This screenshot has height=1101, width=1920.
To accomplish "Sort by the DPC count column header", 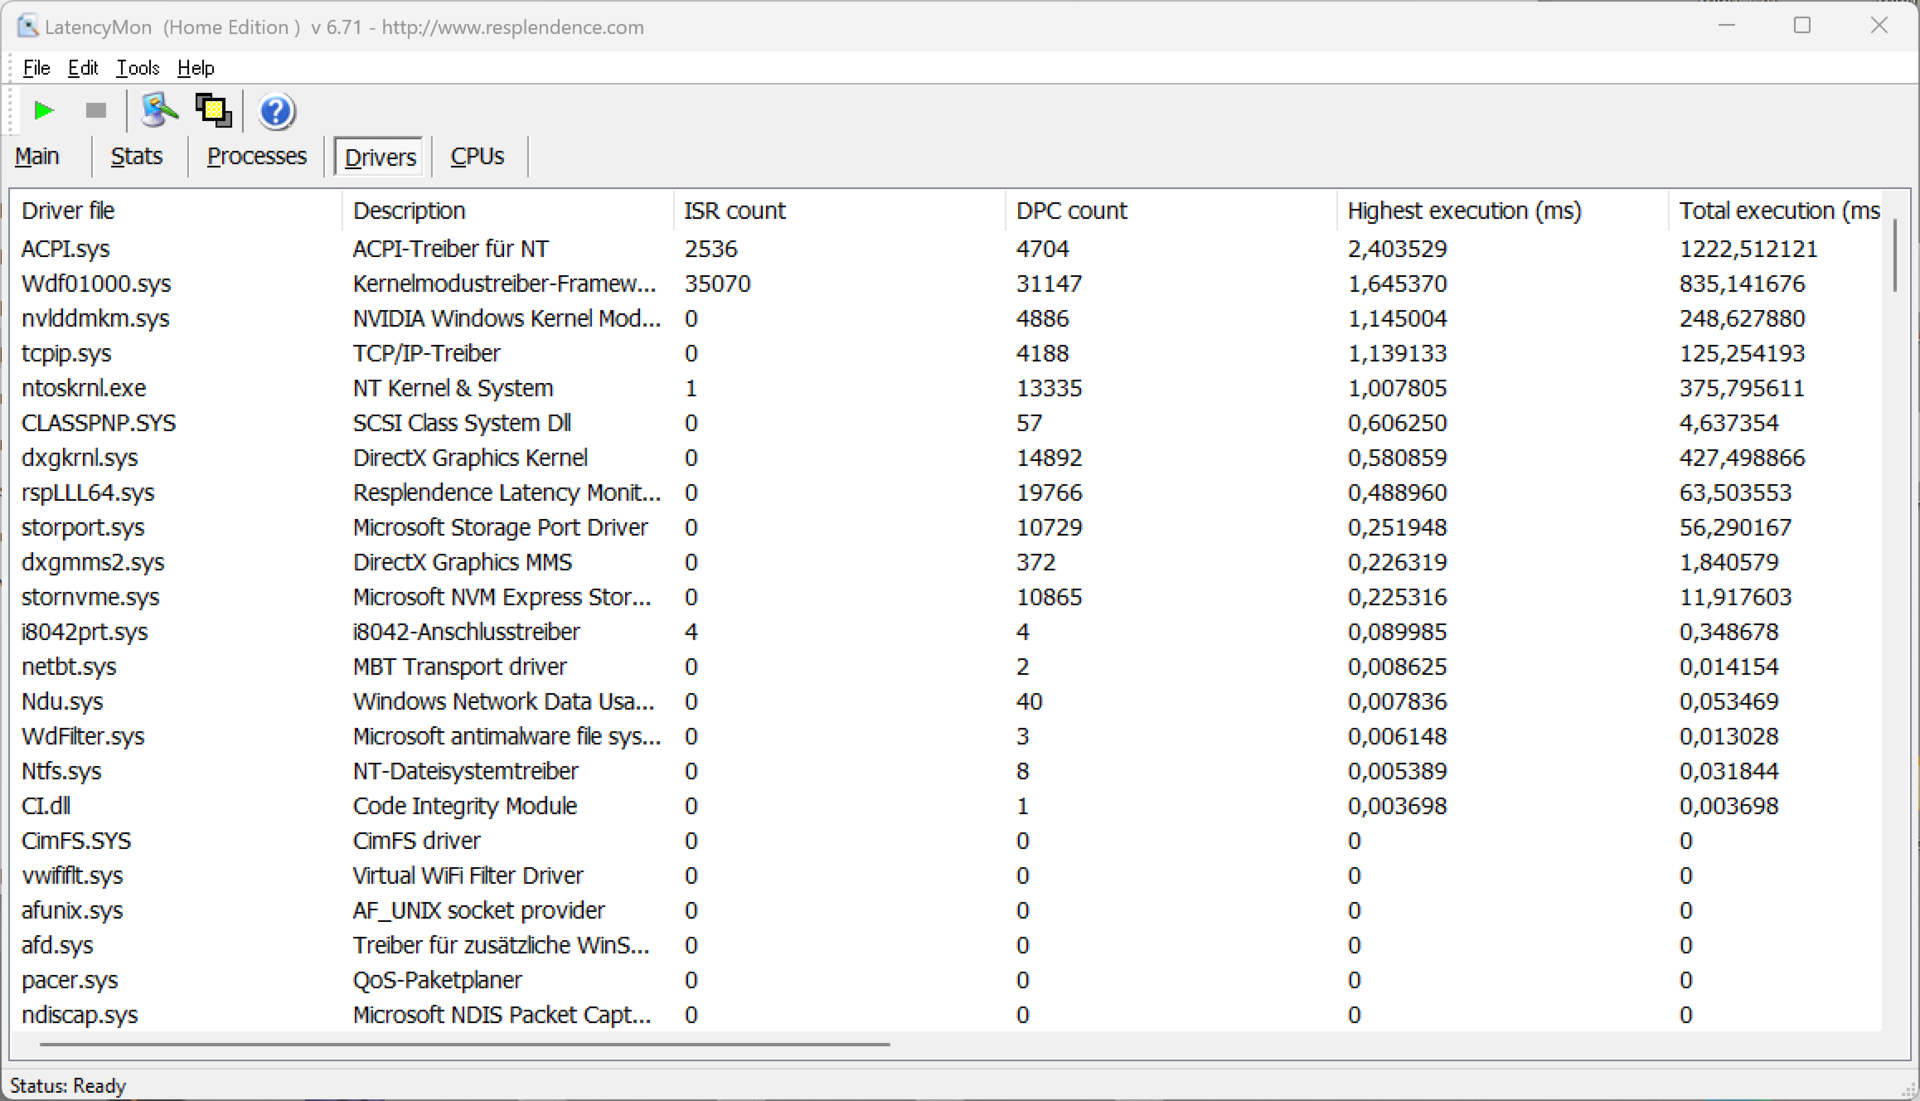I will (x=1071, y=211).
